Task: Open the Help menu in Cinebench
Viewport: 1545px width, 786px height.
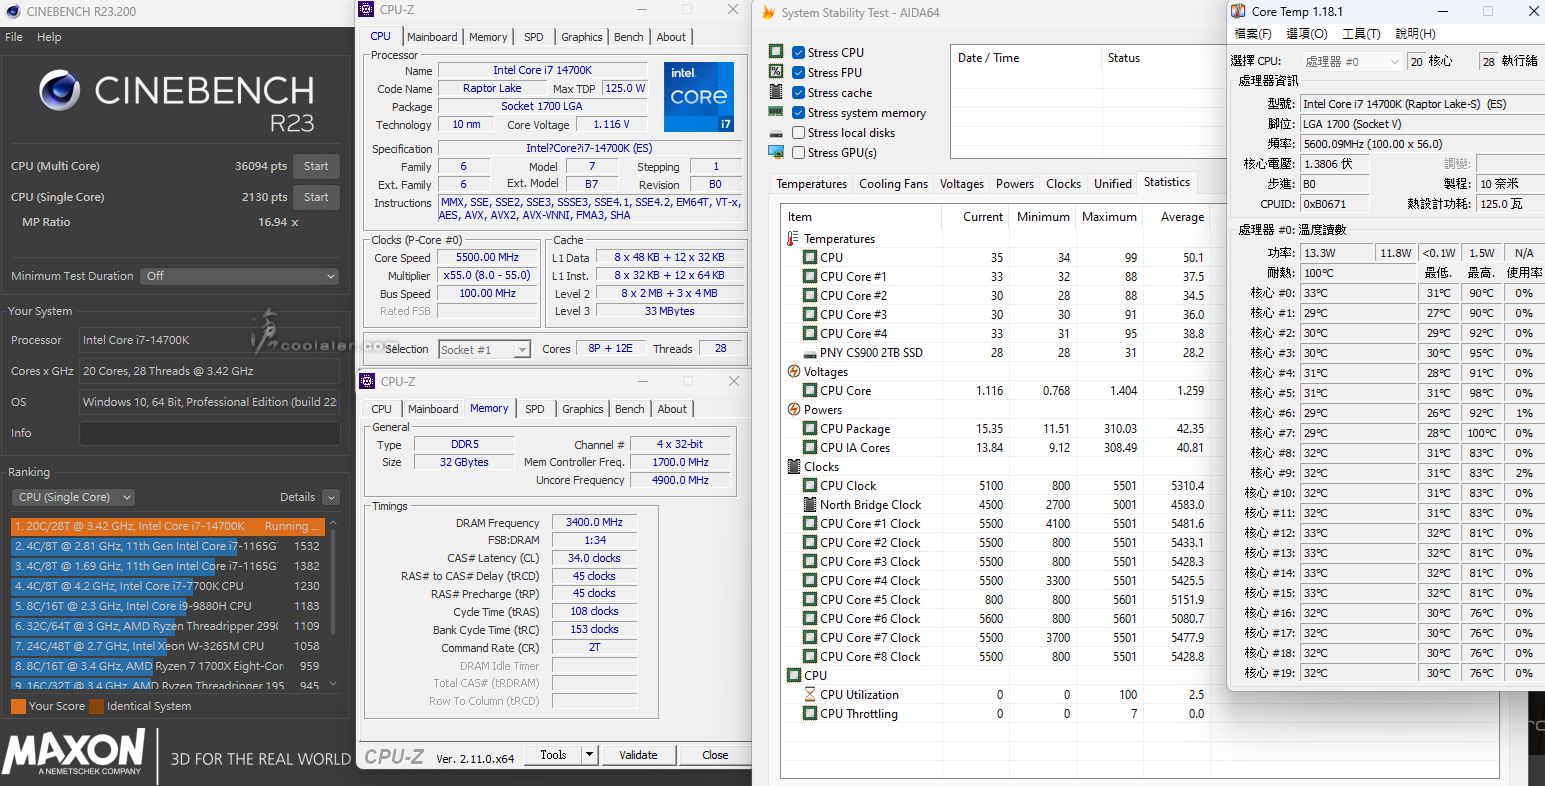Action: click(x=49, y=37)
